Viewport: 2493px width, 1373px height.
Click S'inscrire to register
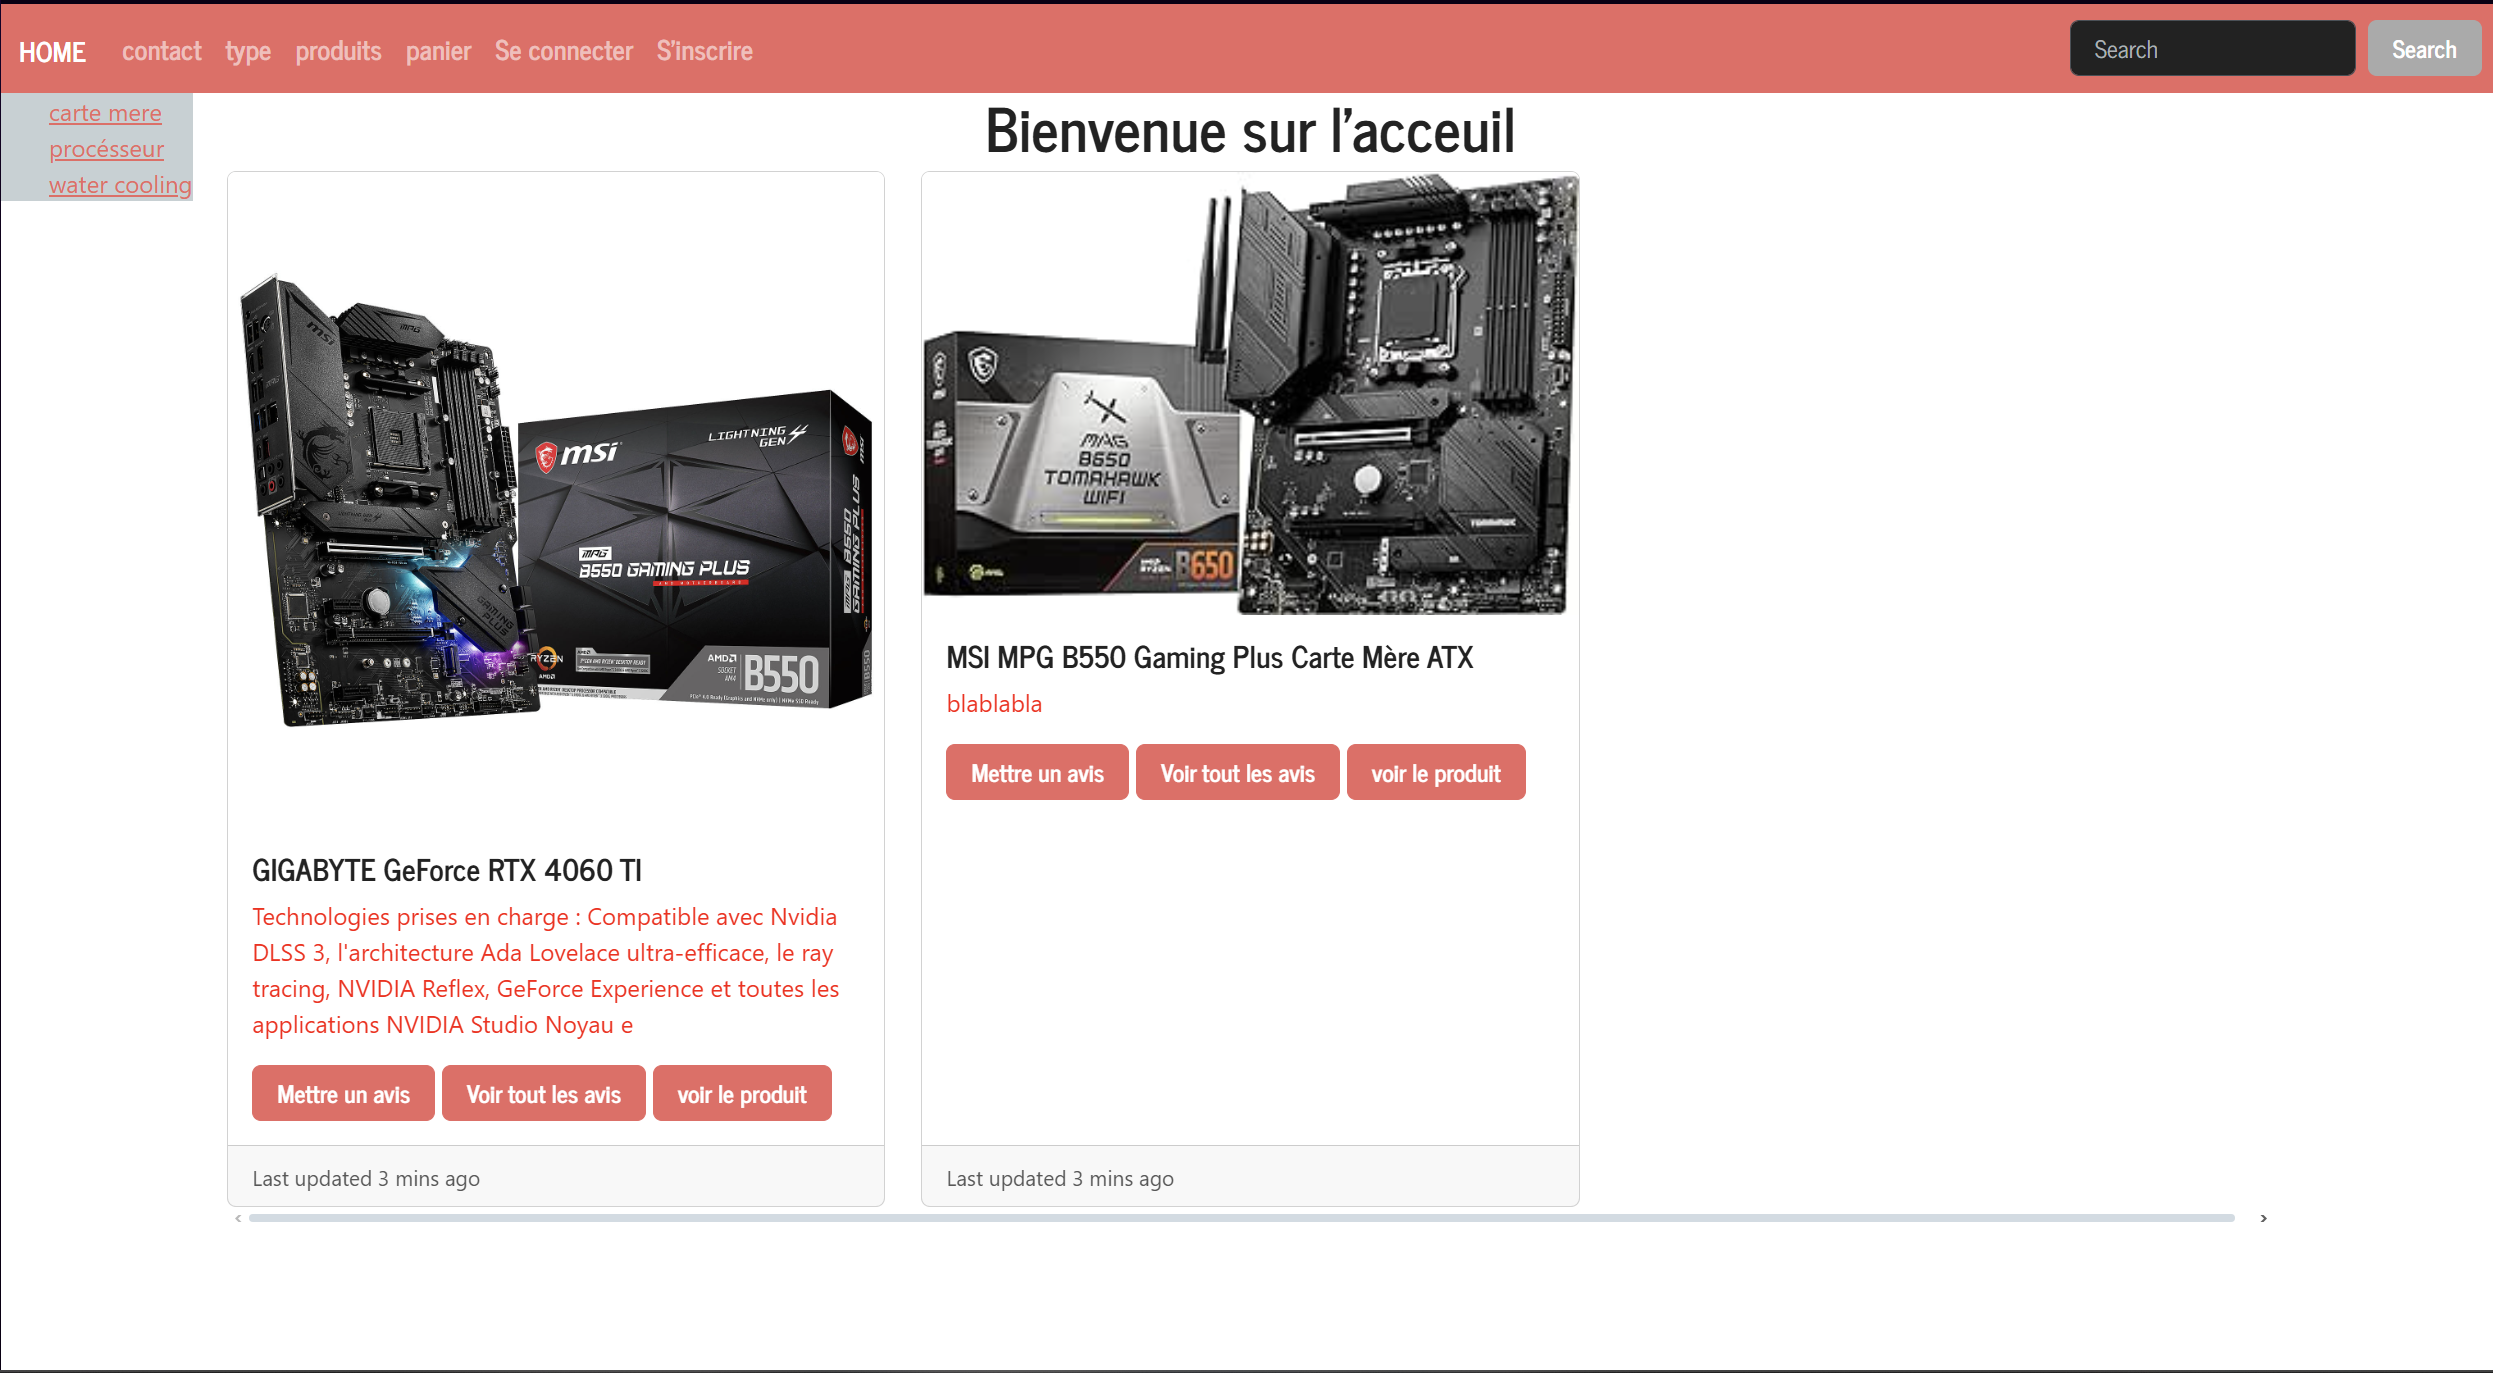(x=704, y=51)
